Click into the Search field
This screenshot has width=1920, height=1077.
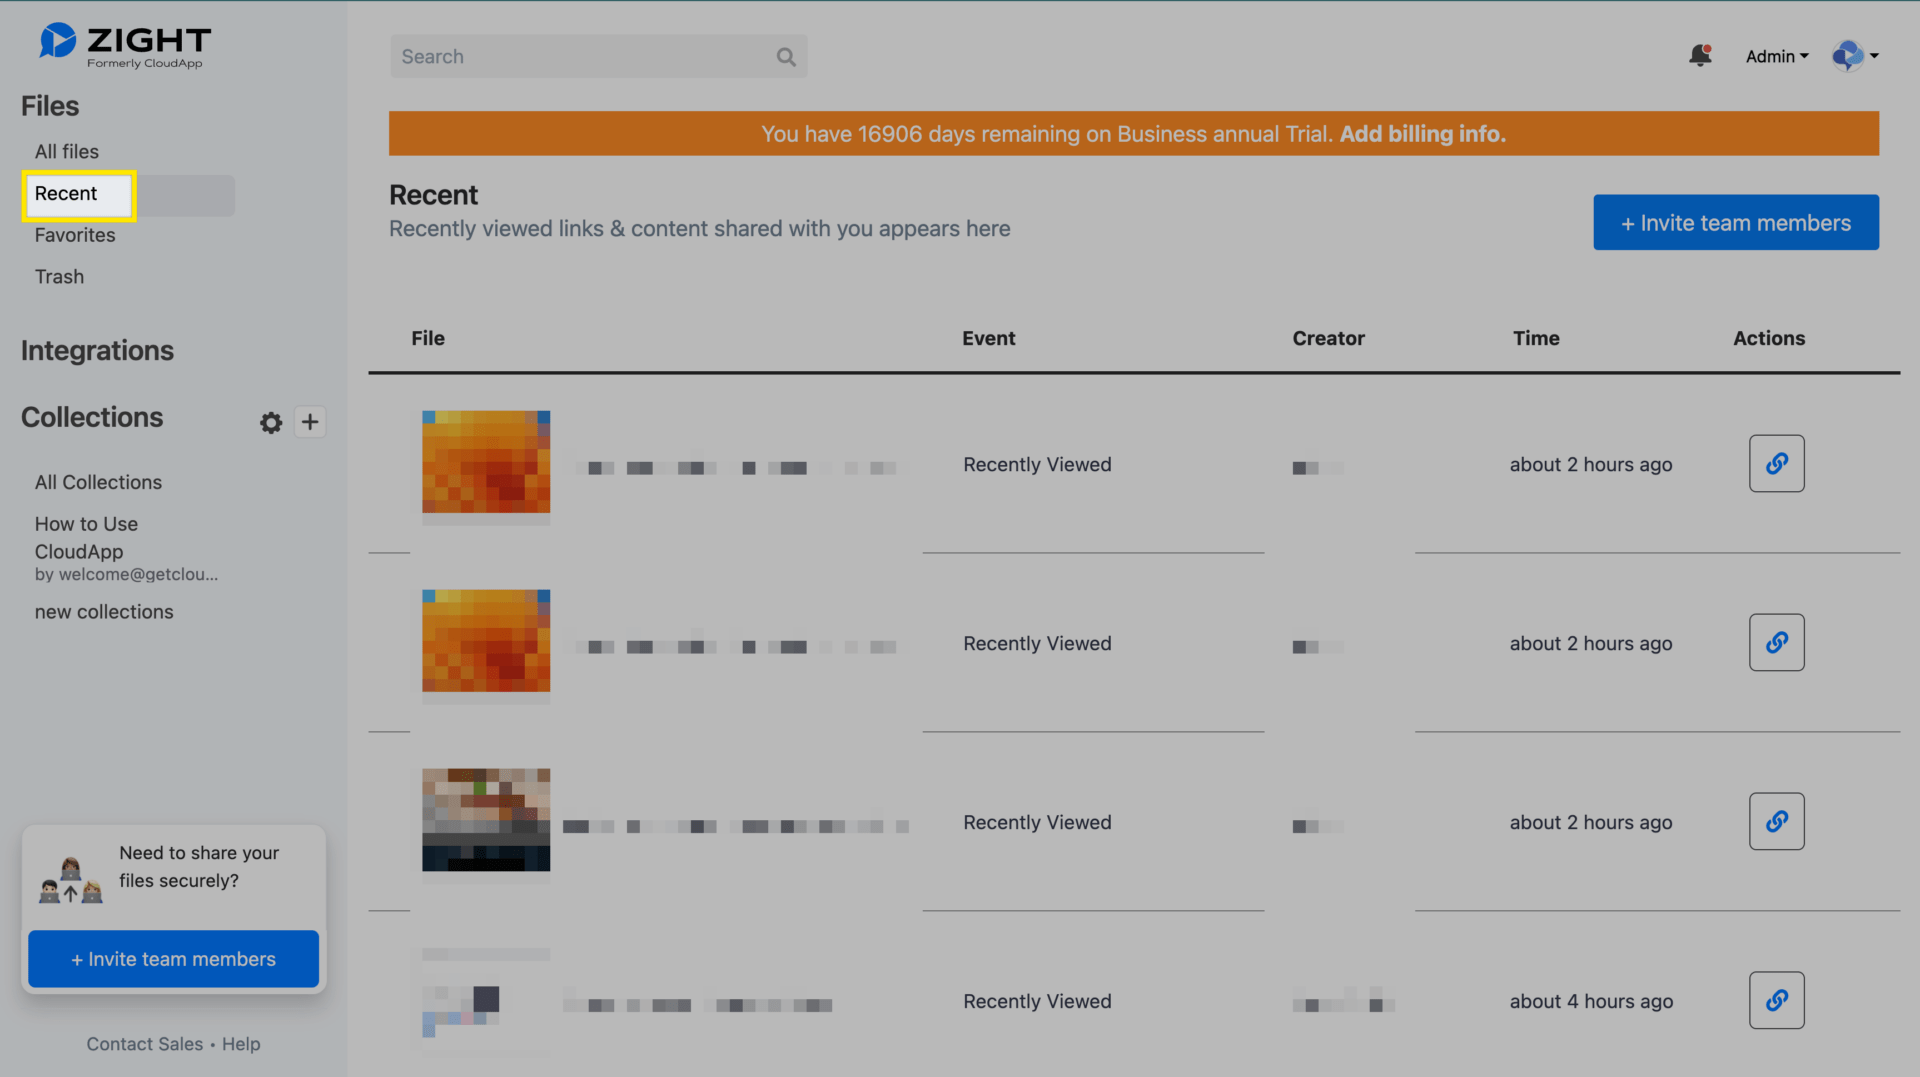tap(580, 57)
